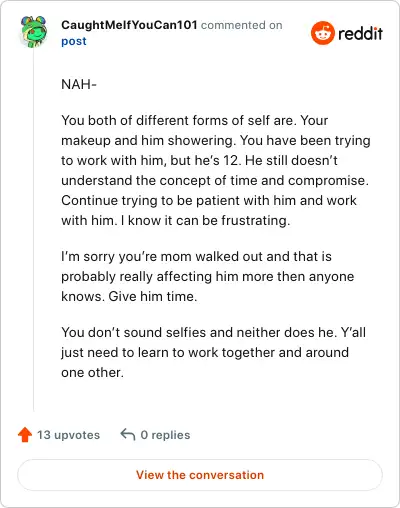
Task: Click the line "I'm sorry you're mom walked out"
Action: [x=196, y=256]
